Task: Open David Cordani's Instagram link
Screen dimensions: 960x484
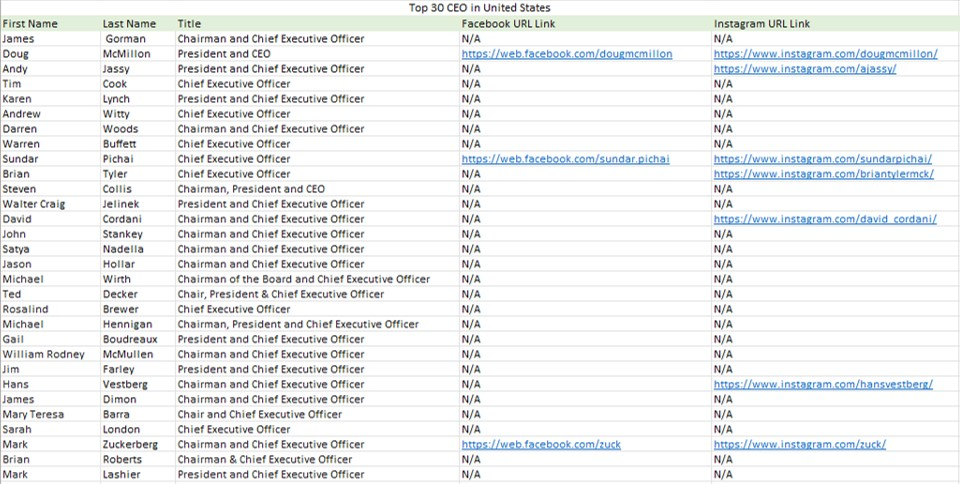Action: pos(824,219)
